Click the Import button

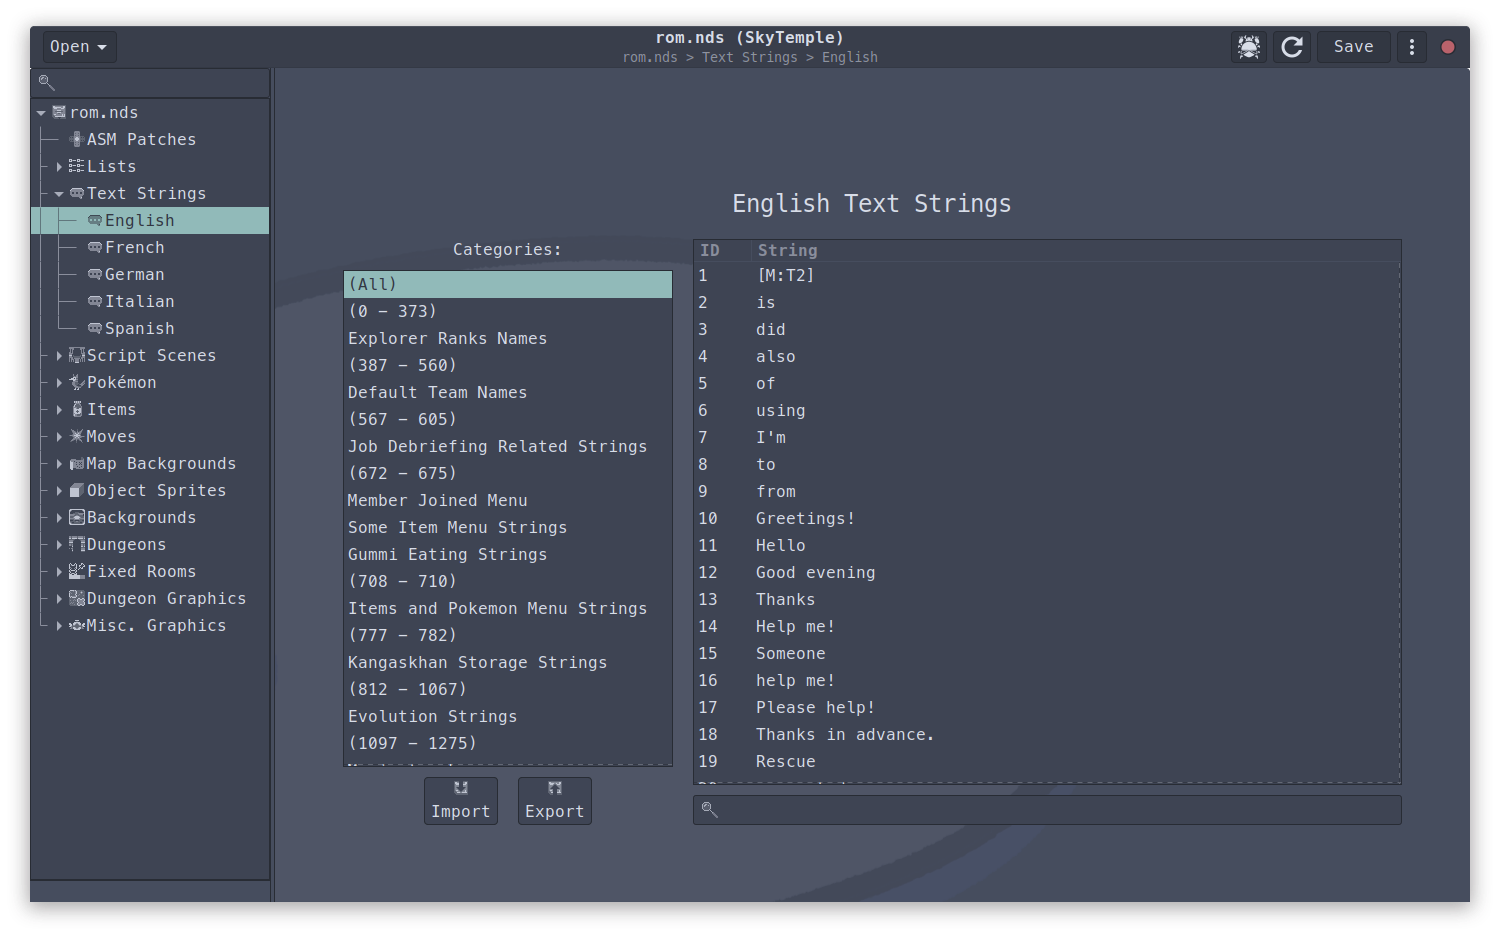point(461,801)
